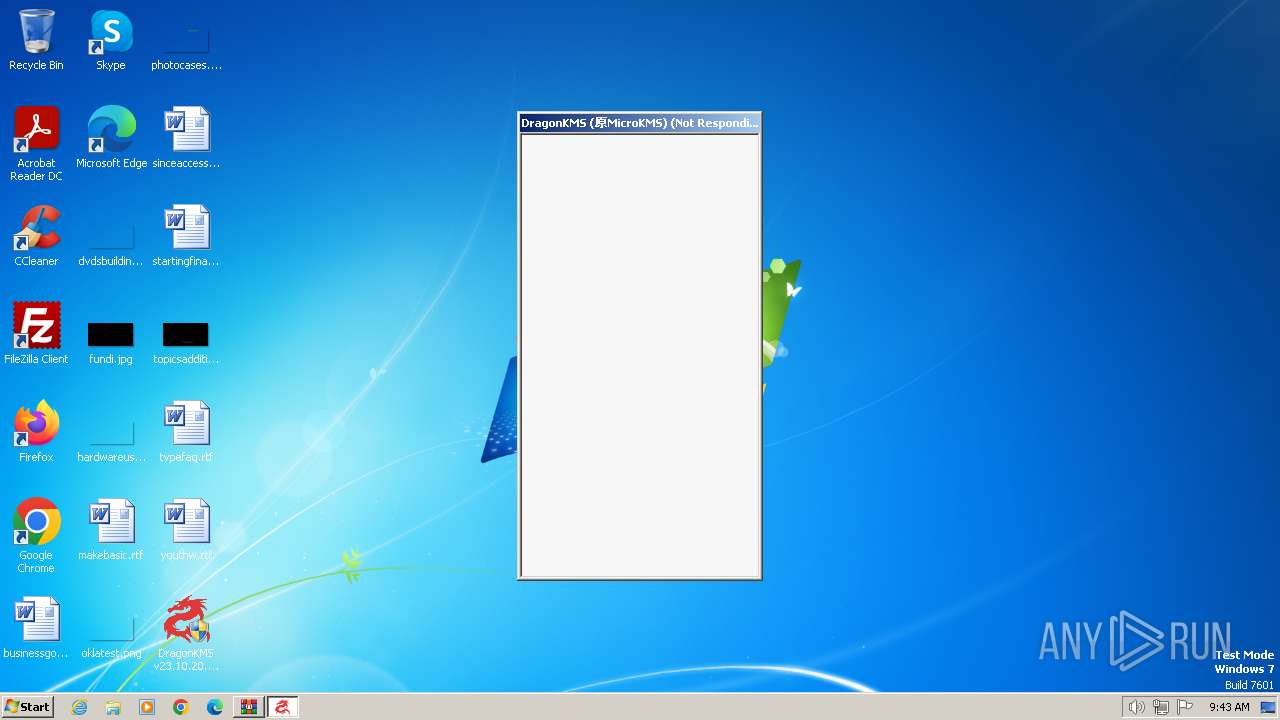Viewport: 1280px width, 720px height.
Task: Click the network tray icon
Action: pos(1161,707)
